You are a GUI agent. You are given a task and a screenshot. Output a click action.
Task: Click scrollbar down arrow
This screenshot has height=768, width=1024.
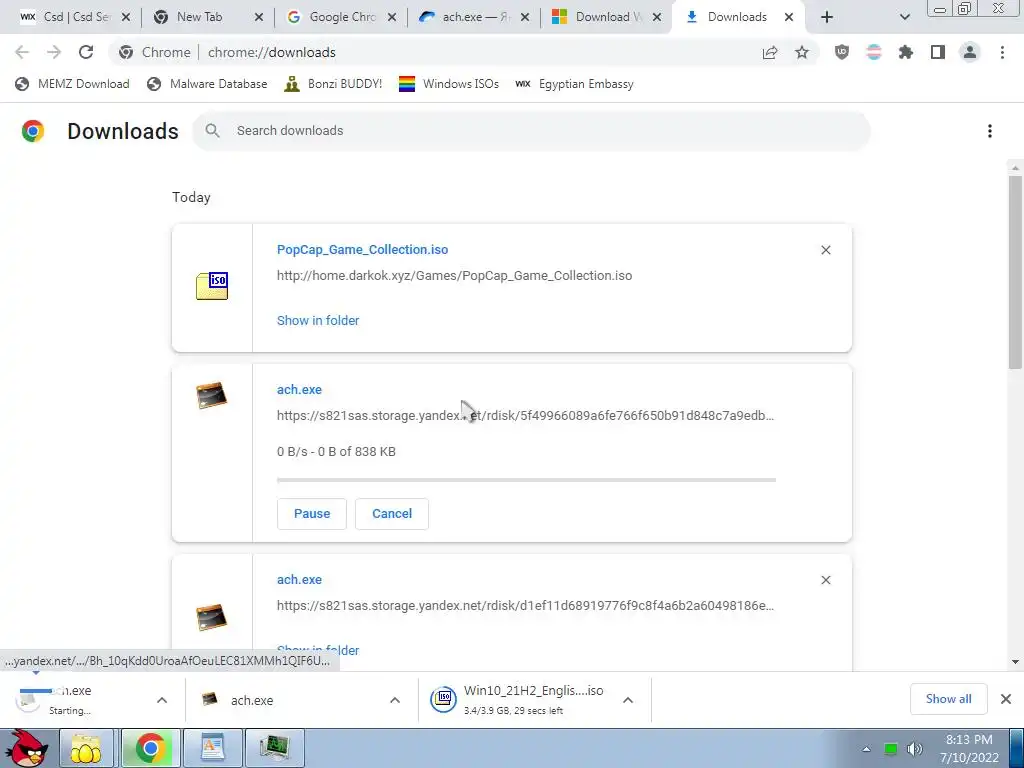click(1015, 662)
